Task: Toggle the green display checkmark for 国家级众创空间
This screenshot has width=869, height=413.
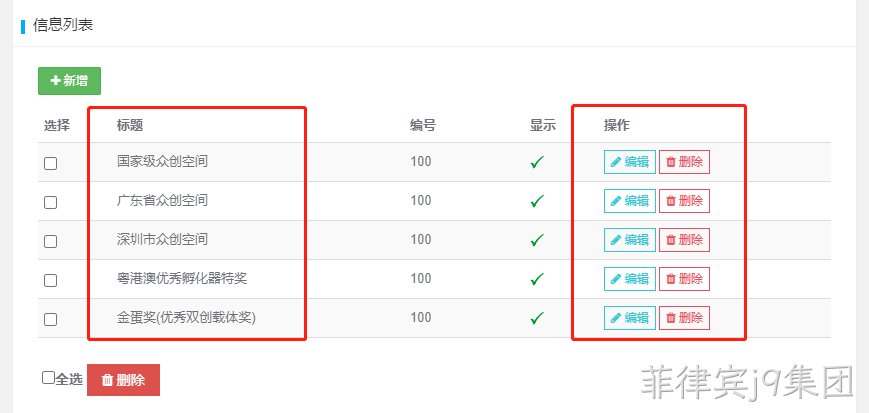Action: [x=536, y=162]
